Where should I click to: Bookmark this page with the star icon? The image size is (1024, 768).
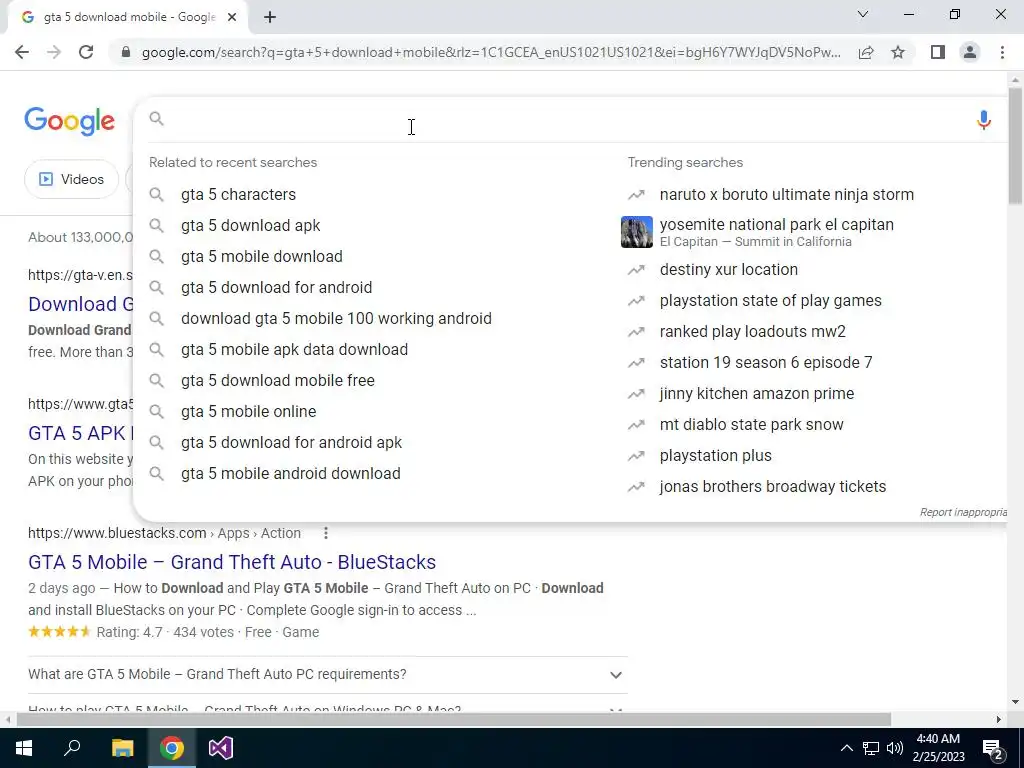coord(898,52)
